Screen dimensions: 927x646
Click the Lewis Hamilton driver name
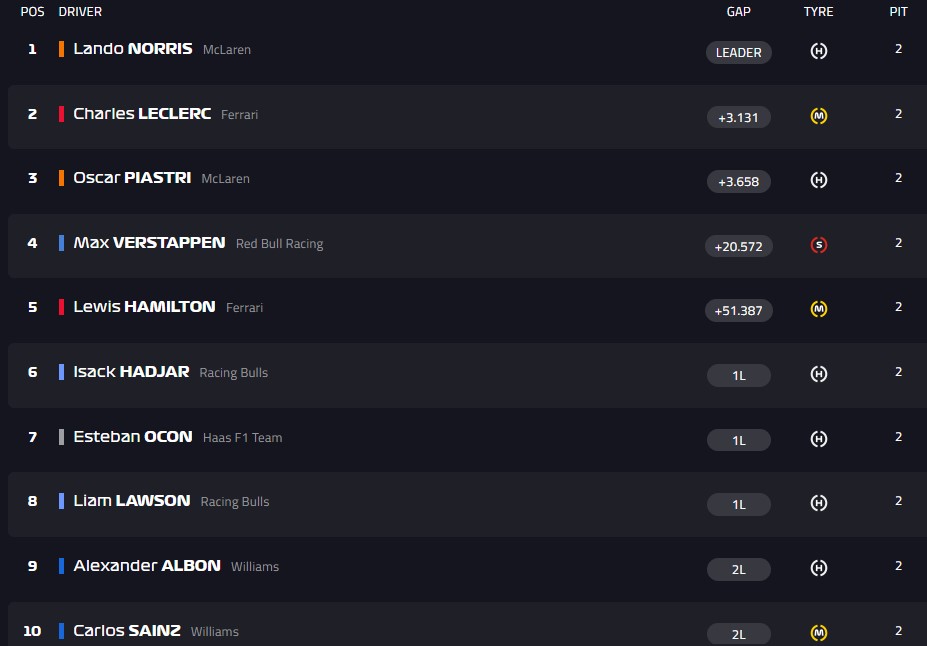tap(144, 307)
